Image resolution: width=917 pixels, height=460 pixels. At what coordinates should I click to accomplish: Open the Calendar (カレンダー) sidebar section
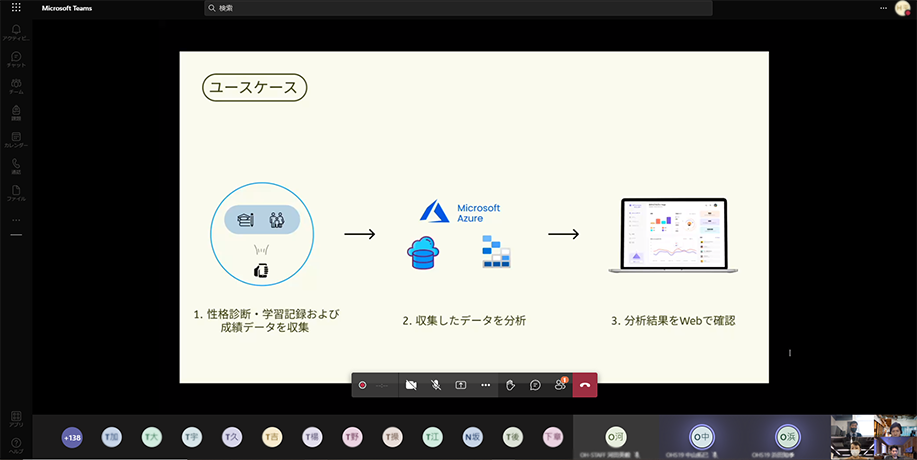tap(16, 140)
